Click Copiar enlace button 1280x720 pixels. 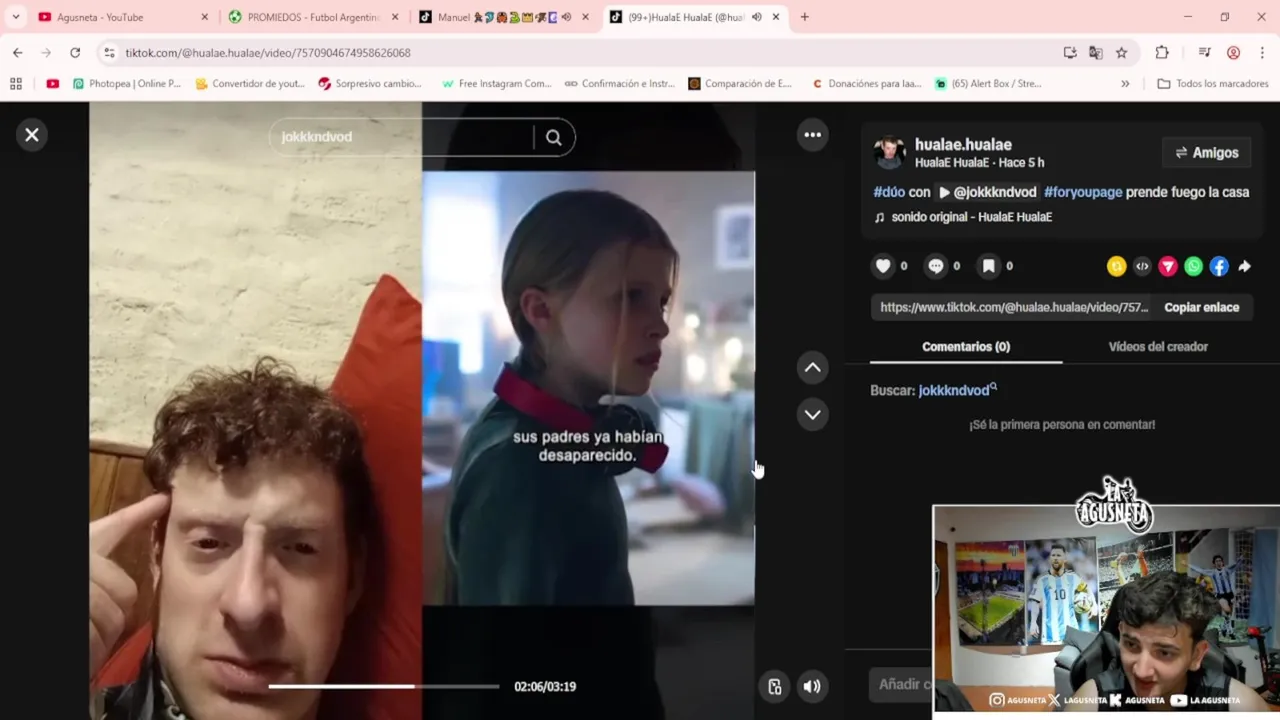[x=1201, y=307]
